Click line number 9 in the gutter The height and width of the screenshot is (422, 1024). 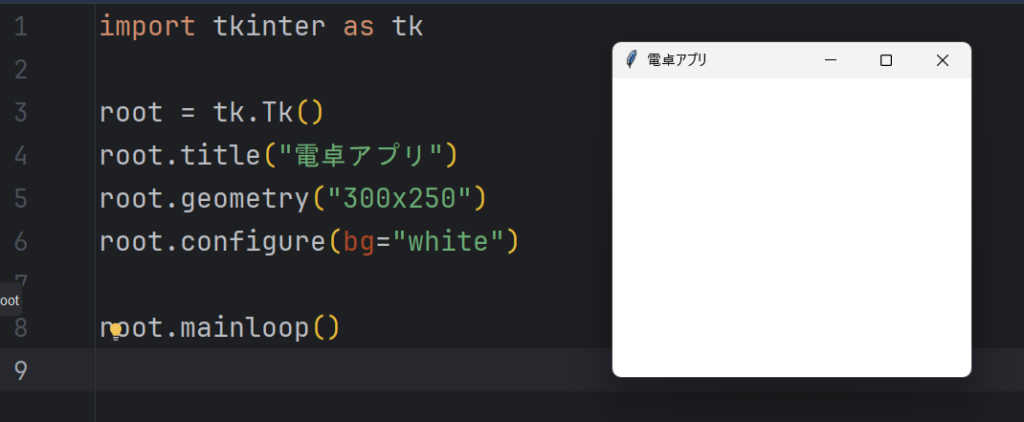tap(20, 370)
